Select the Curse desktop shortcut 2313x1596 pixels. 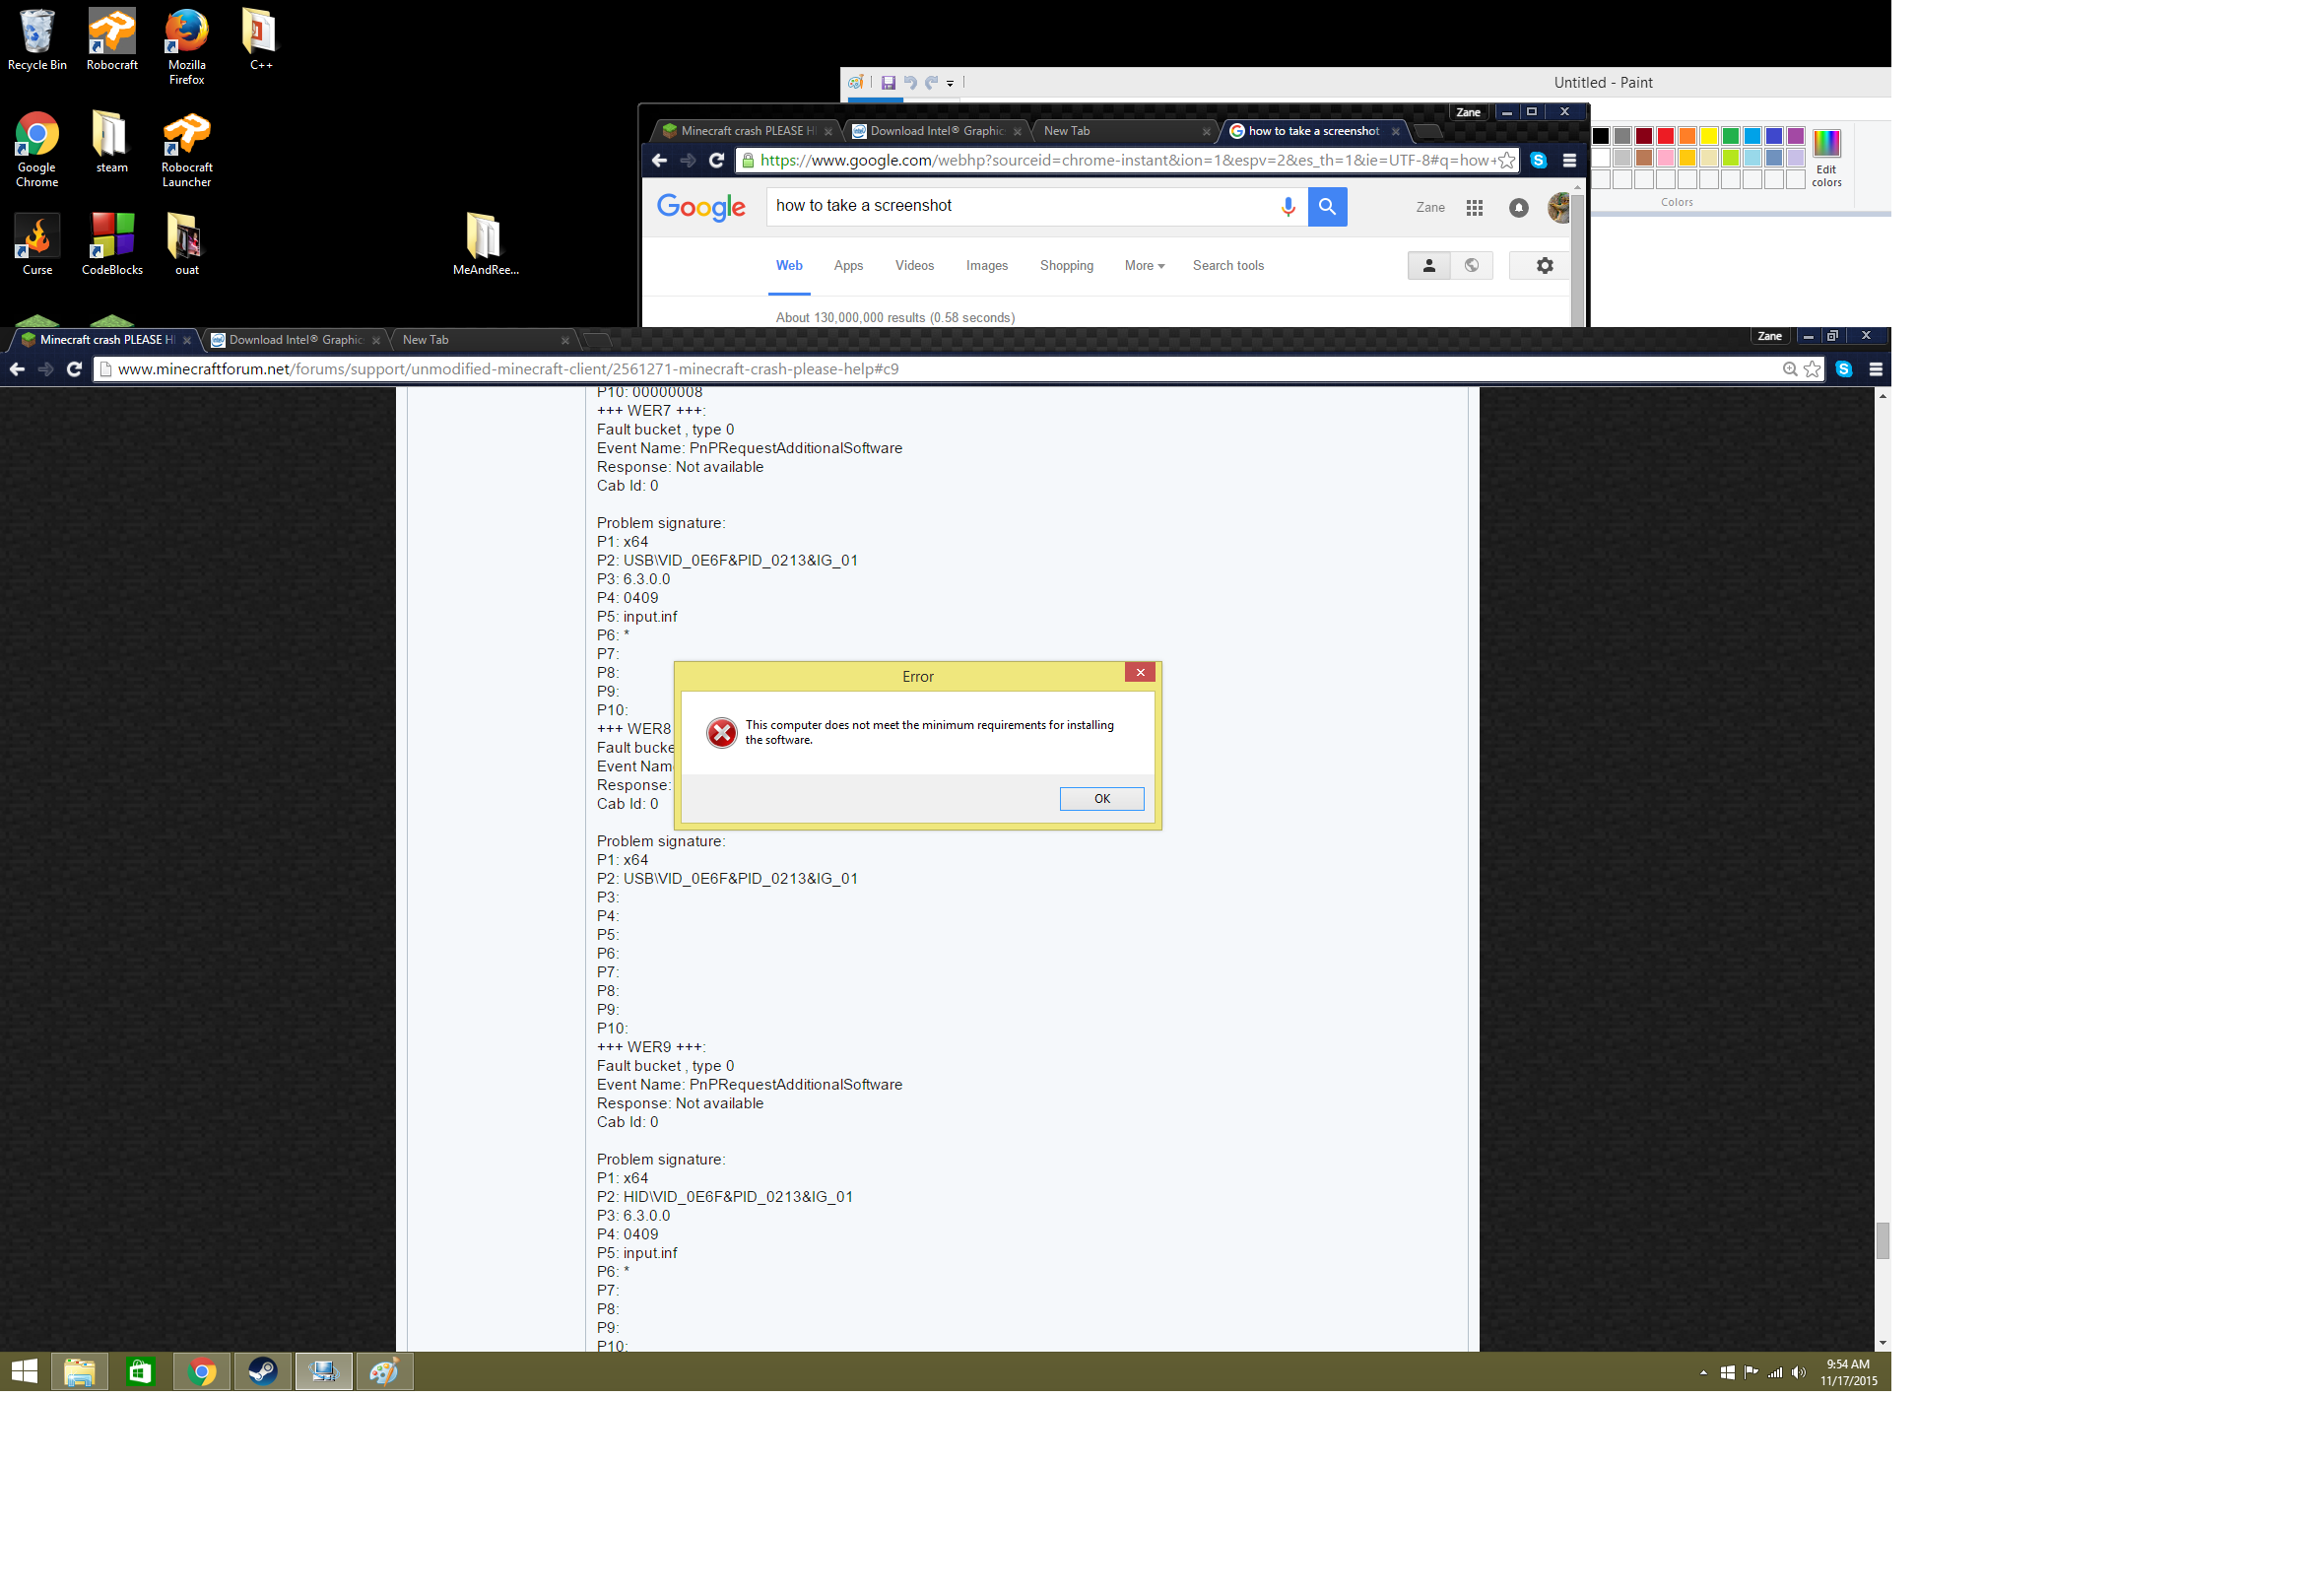[x=37, y=244]
